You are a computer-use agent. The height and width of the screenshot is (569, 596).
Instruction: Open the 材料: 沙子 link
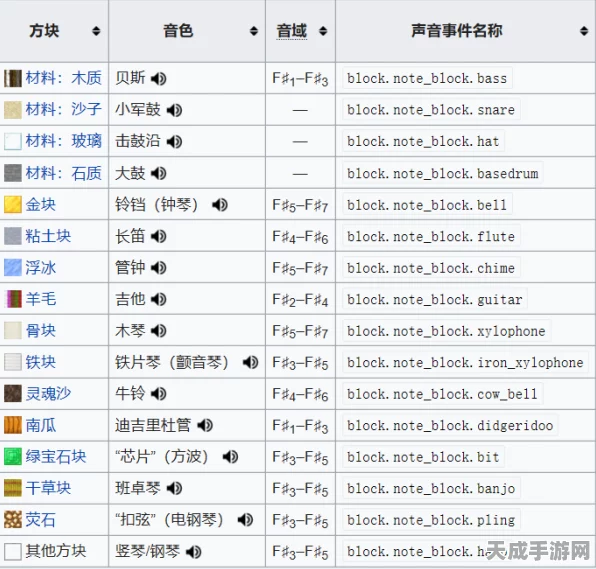tap(63, 110)
